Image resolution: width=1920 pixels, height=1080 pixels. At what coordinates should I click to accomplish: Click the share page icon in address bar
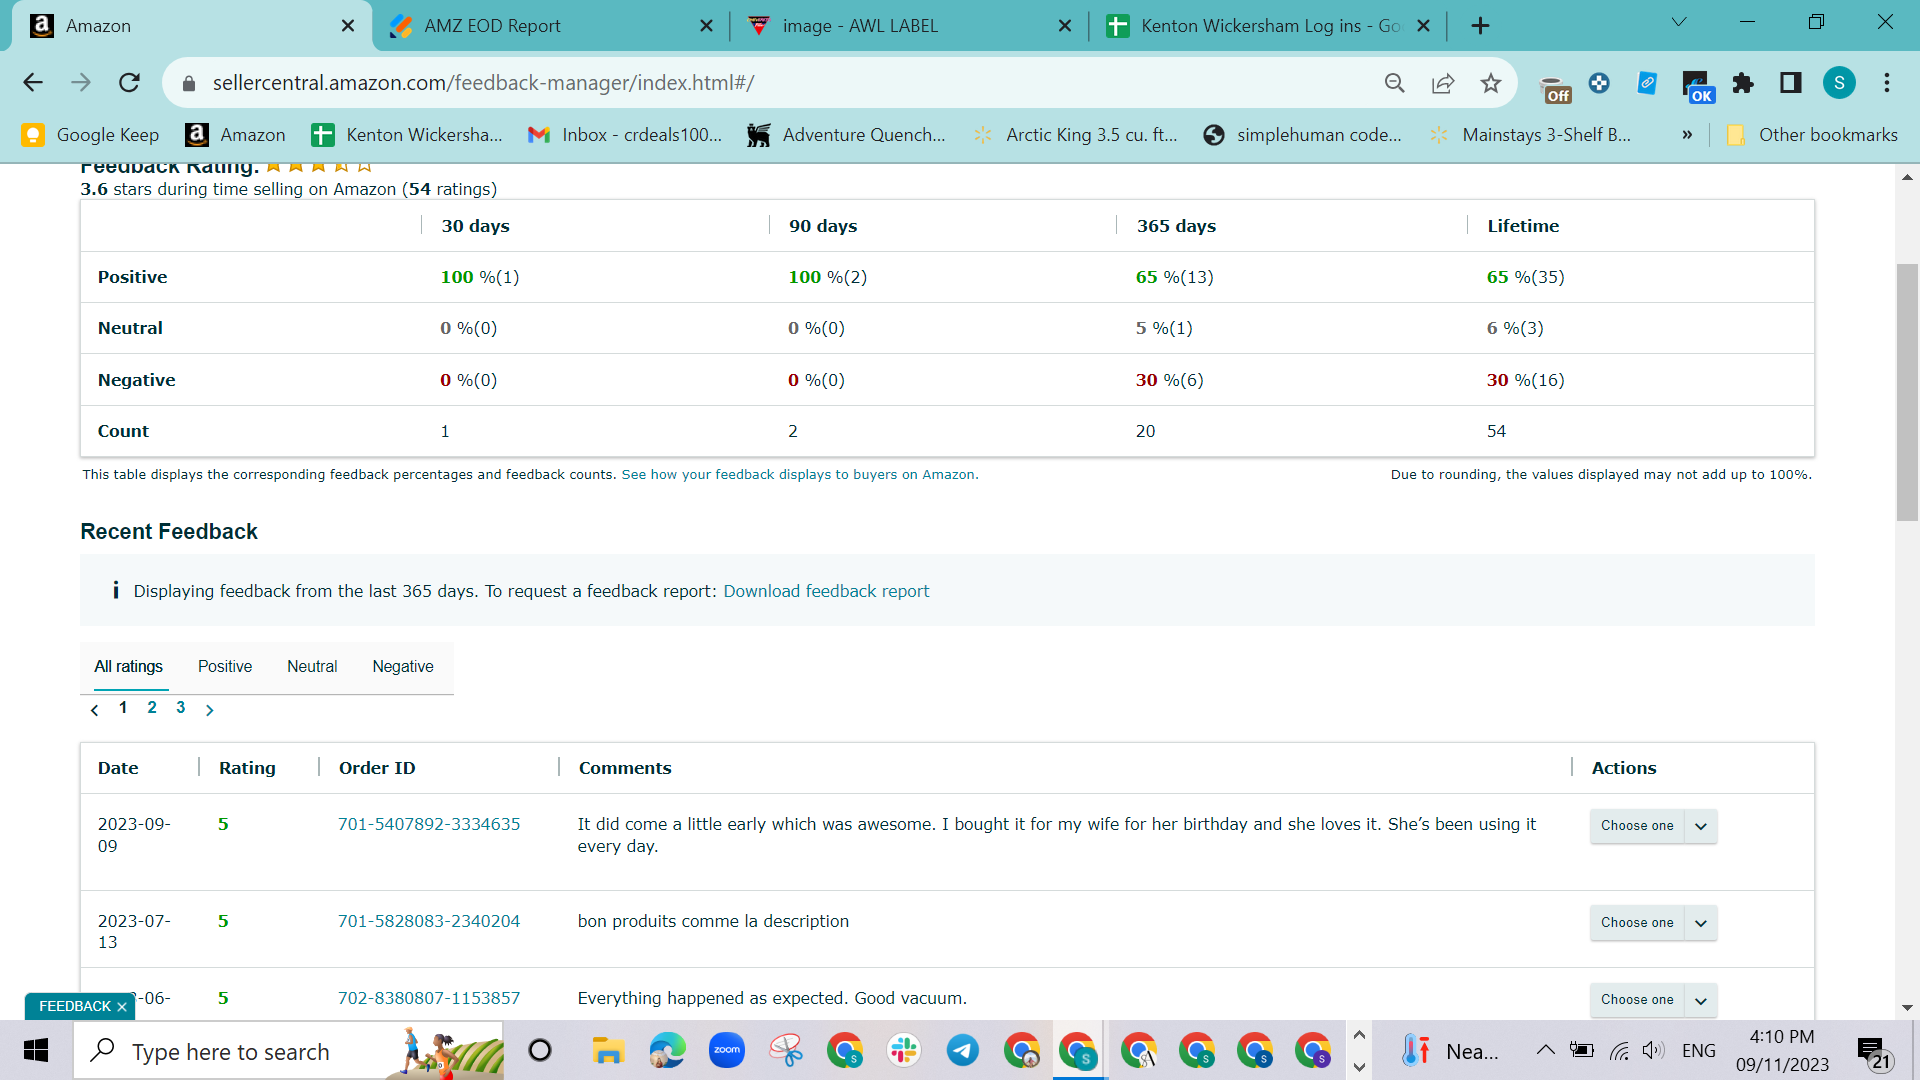pos(1442,83)
